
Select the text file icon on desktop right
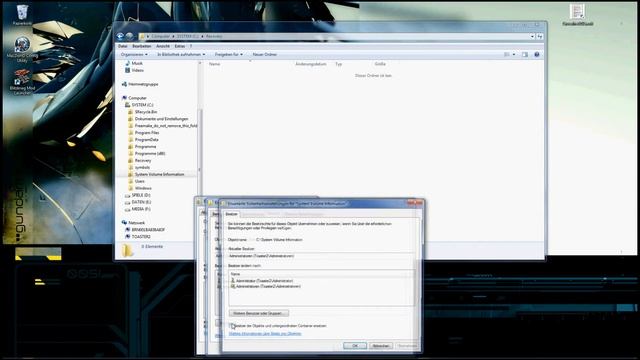point(577,11)
